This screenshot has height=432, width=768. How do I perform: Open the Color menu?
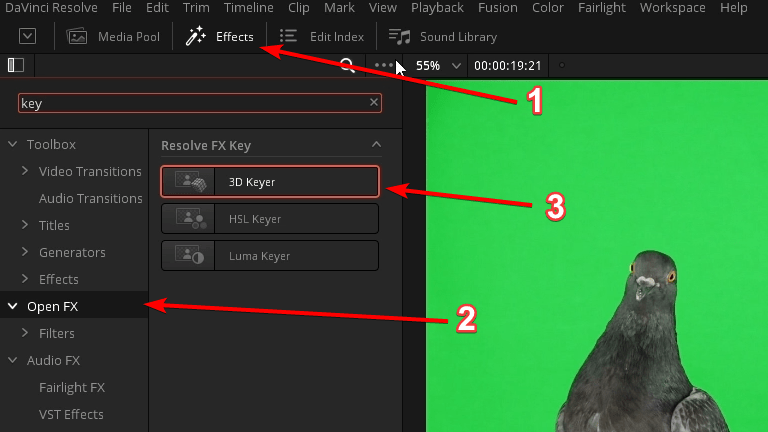pos(548,8)
